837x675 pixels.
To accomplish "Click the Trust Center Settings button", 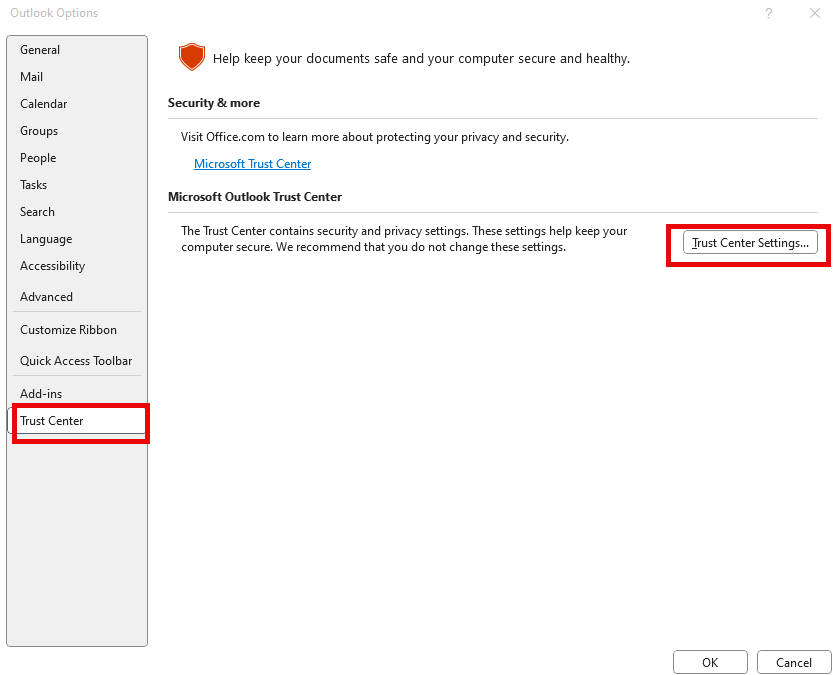I will point(750,243).
